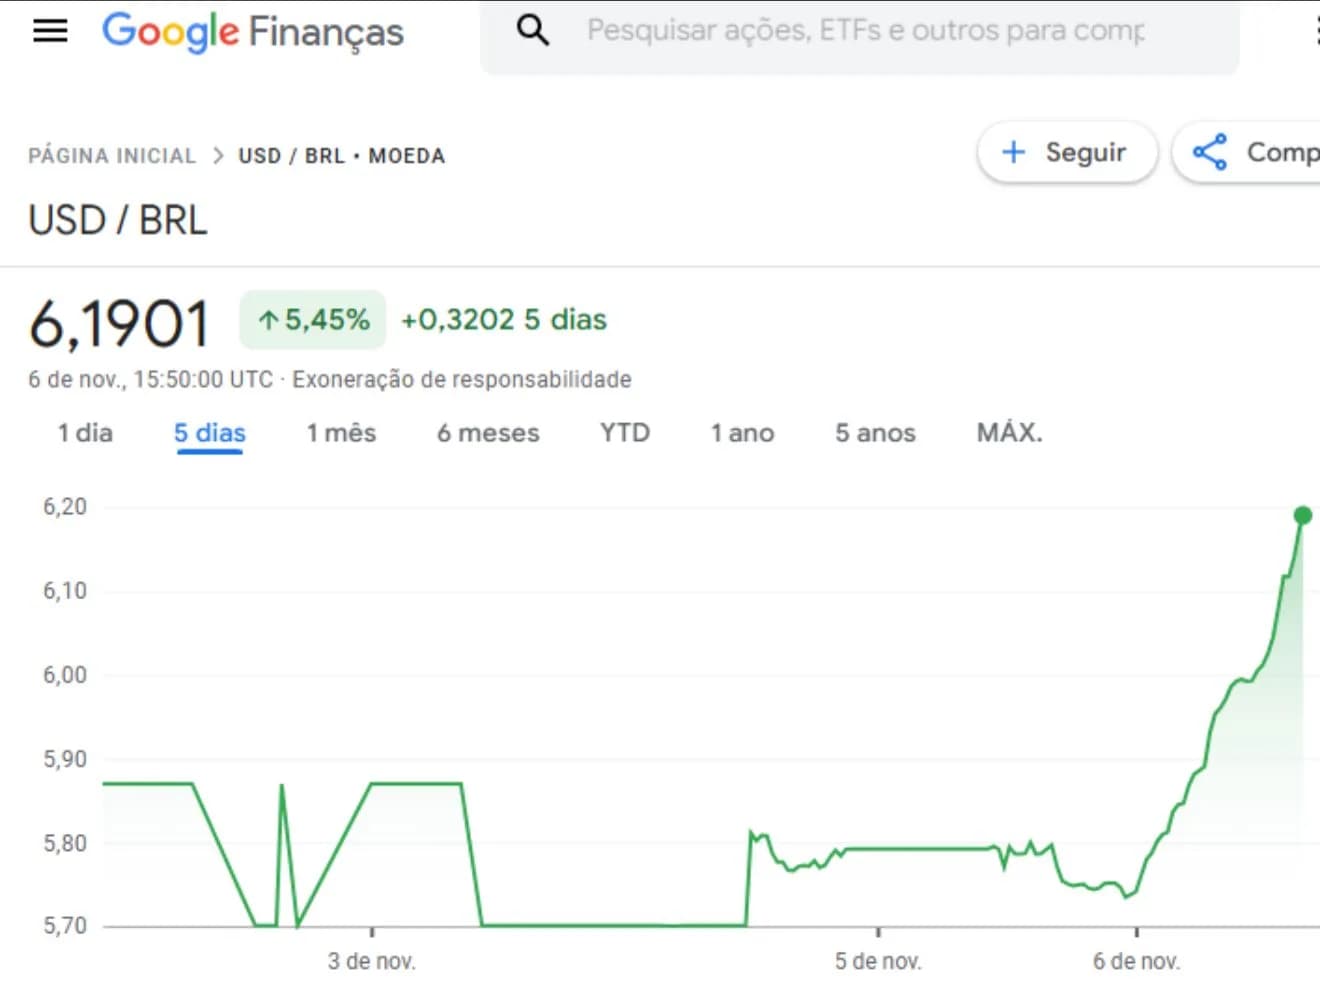This screenshot has width=1320, height=992.
Task: Open the MÁX. chart timeframe
Action: pos(1009,432)
